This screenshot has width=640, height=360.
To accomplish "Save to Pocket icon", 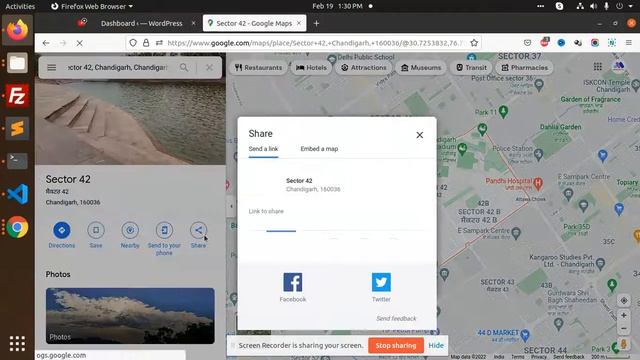I will (527, 42).
